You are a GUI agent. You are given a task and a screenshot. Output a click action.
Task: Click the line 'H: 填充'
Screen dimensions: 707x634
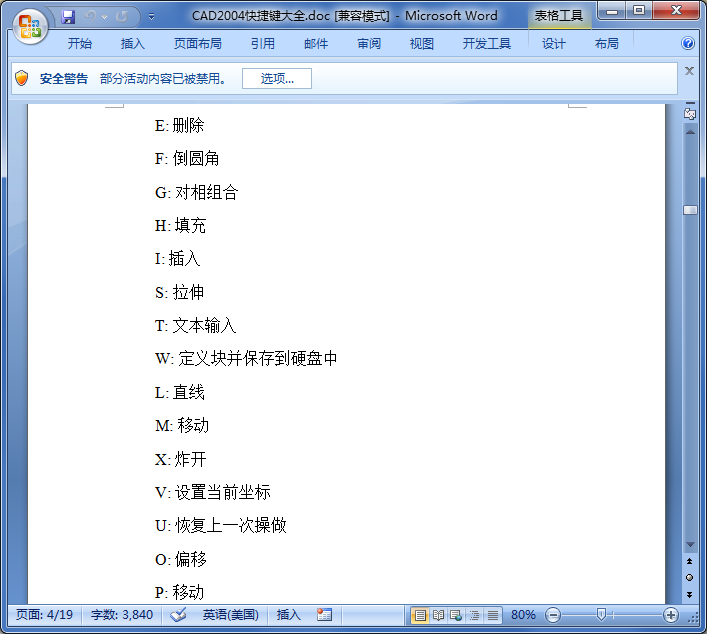pyautogui.click(x=180, y=225)
